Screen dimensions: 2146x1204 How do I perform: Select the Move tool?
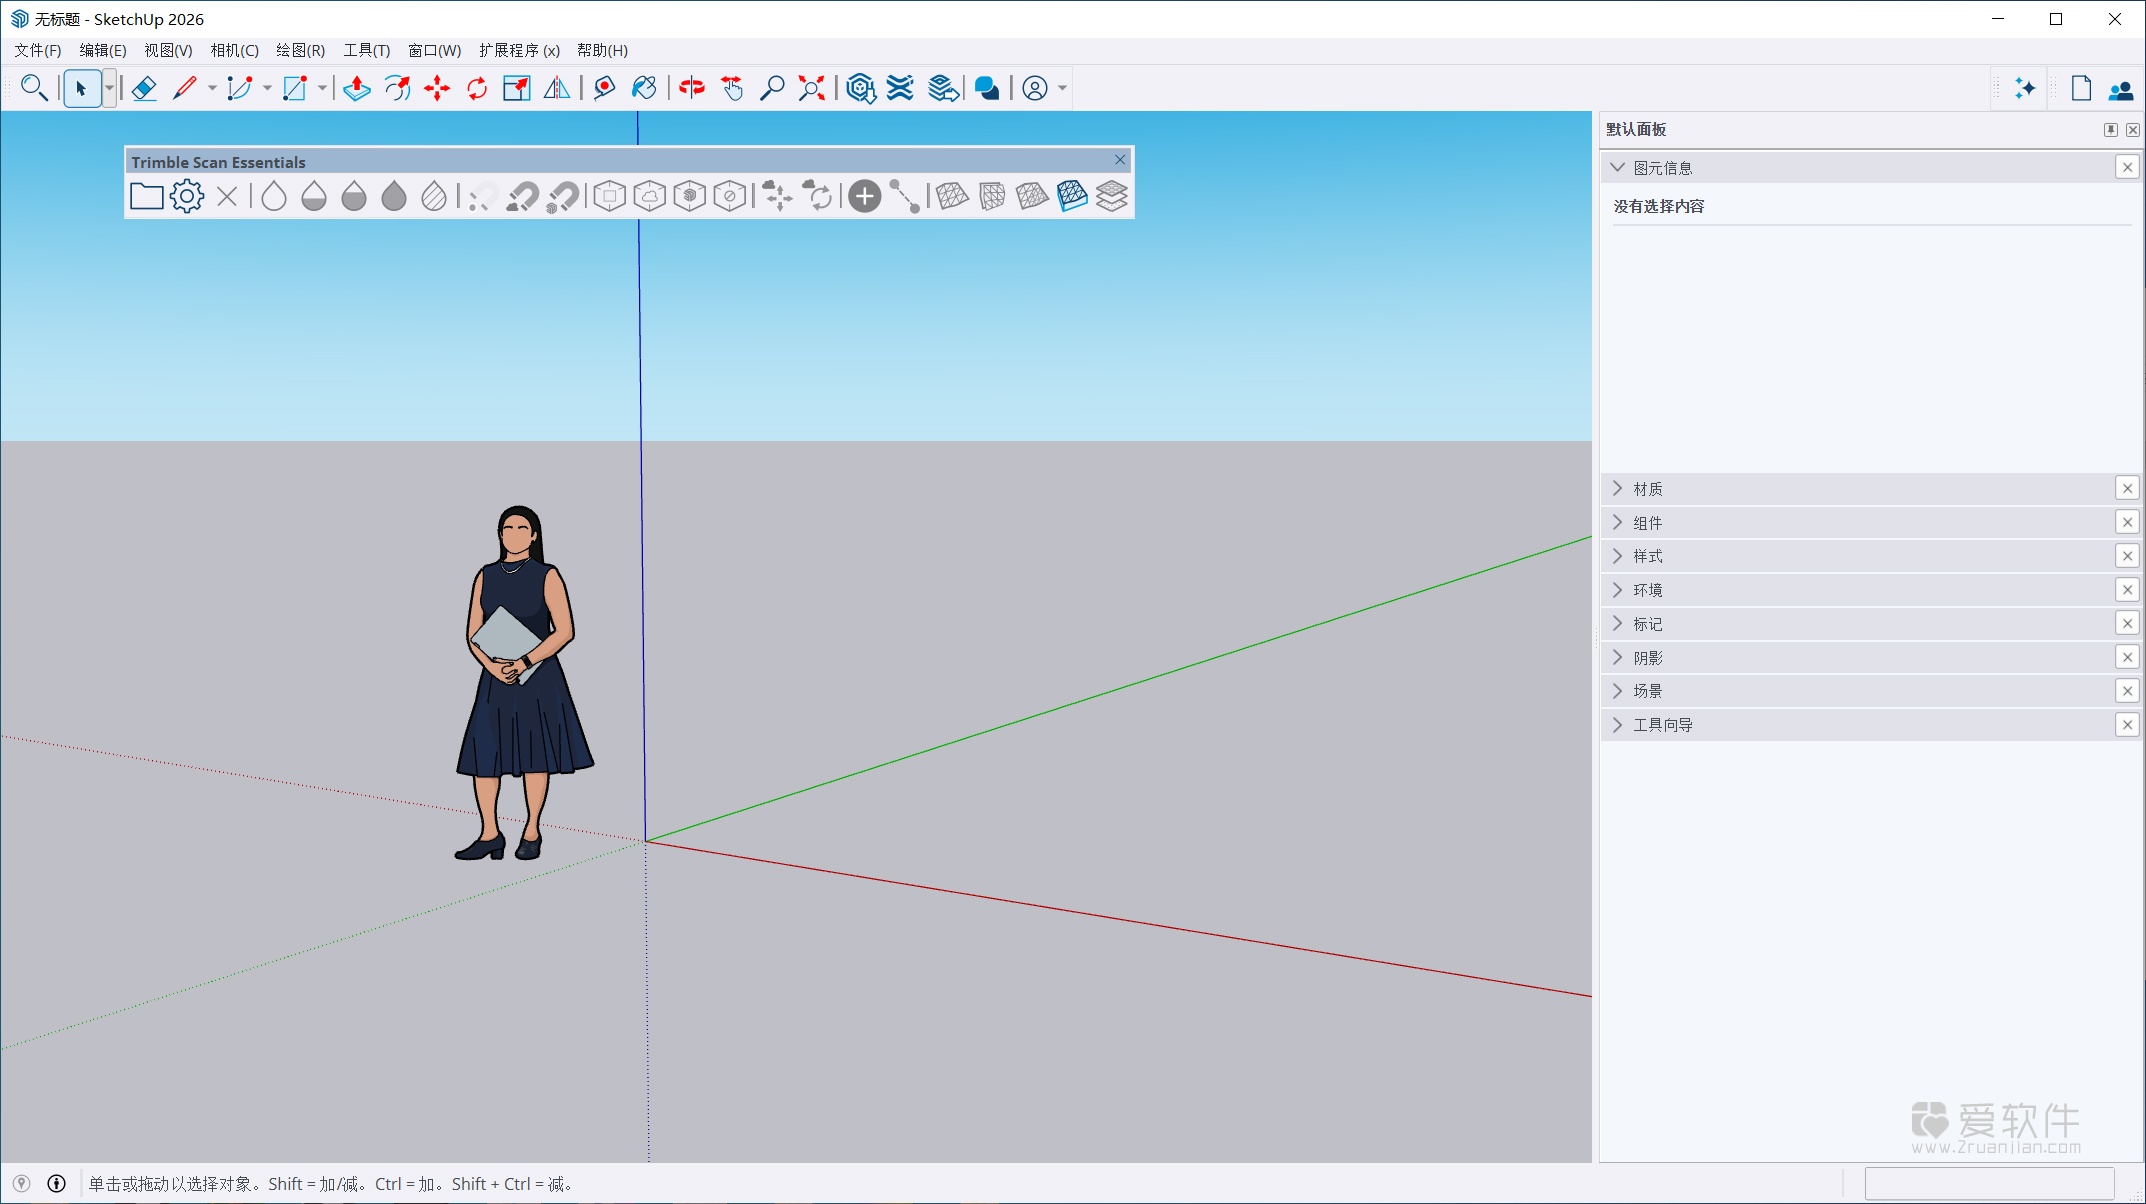pyautogui.click(x=436, y=88)
